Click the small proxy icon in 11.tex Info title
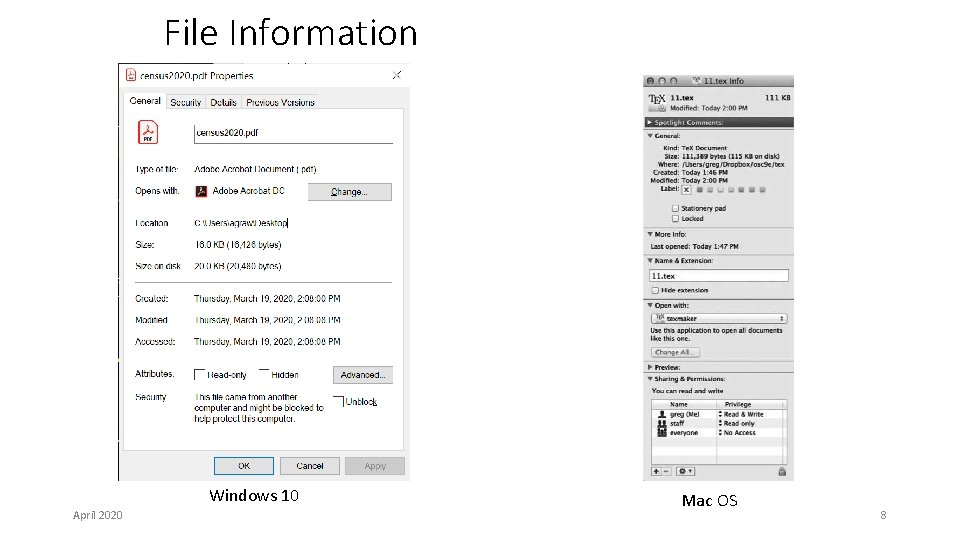This screenshot has width=960, height=540. pyautogui.click(x=696, y=80)
